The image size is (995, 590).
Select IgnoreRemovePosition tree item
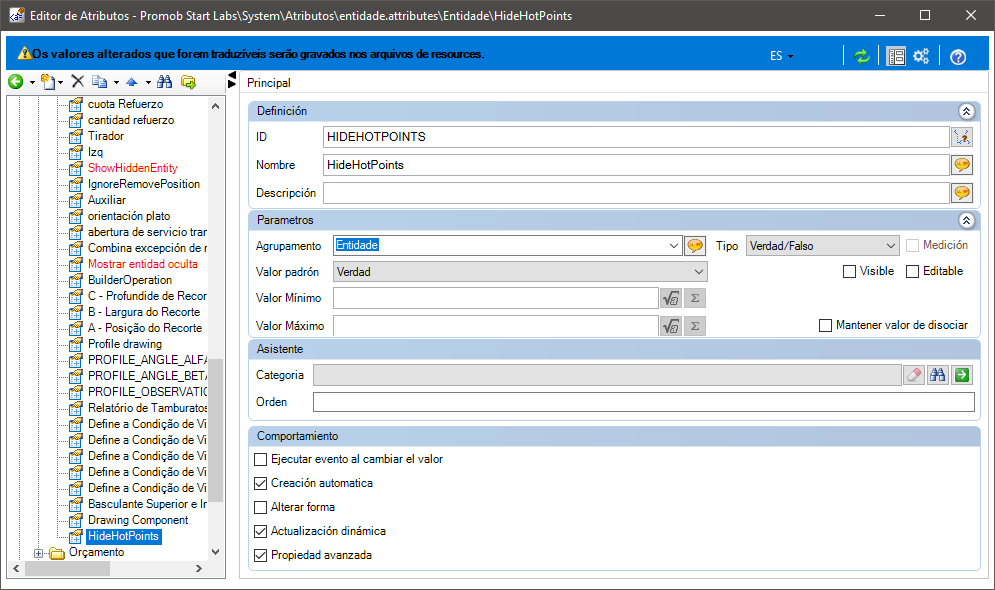pos(144,184)
